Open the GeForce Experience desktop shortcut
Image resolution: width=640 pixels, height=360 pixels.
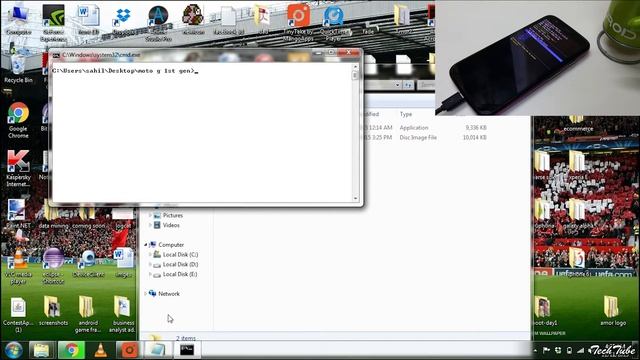[53, 22]
